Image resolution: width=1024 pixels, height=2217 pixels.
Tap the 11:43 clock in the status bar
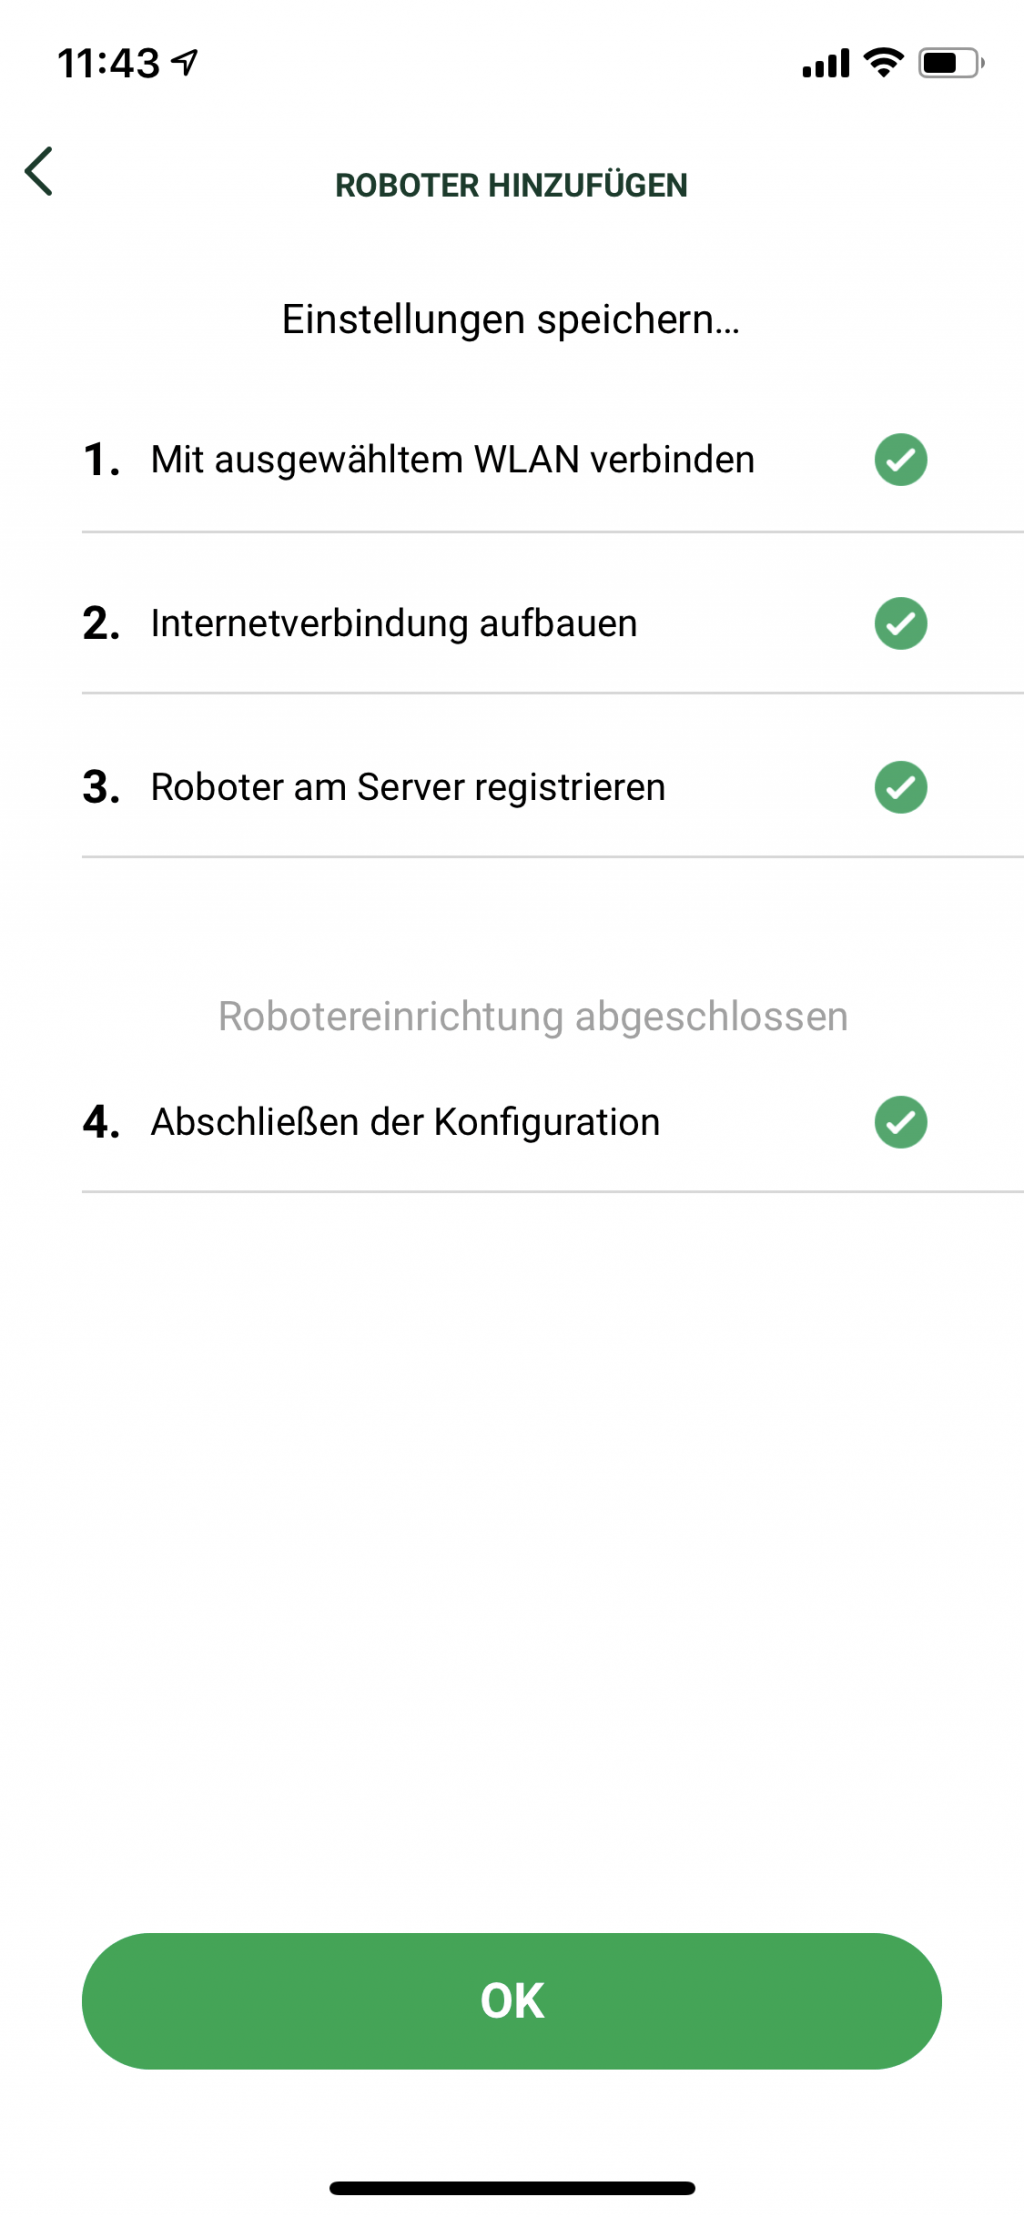(108, 64)
